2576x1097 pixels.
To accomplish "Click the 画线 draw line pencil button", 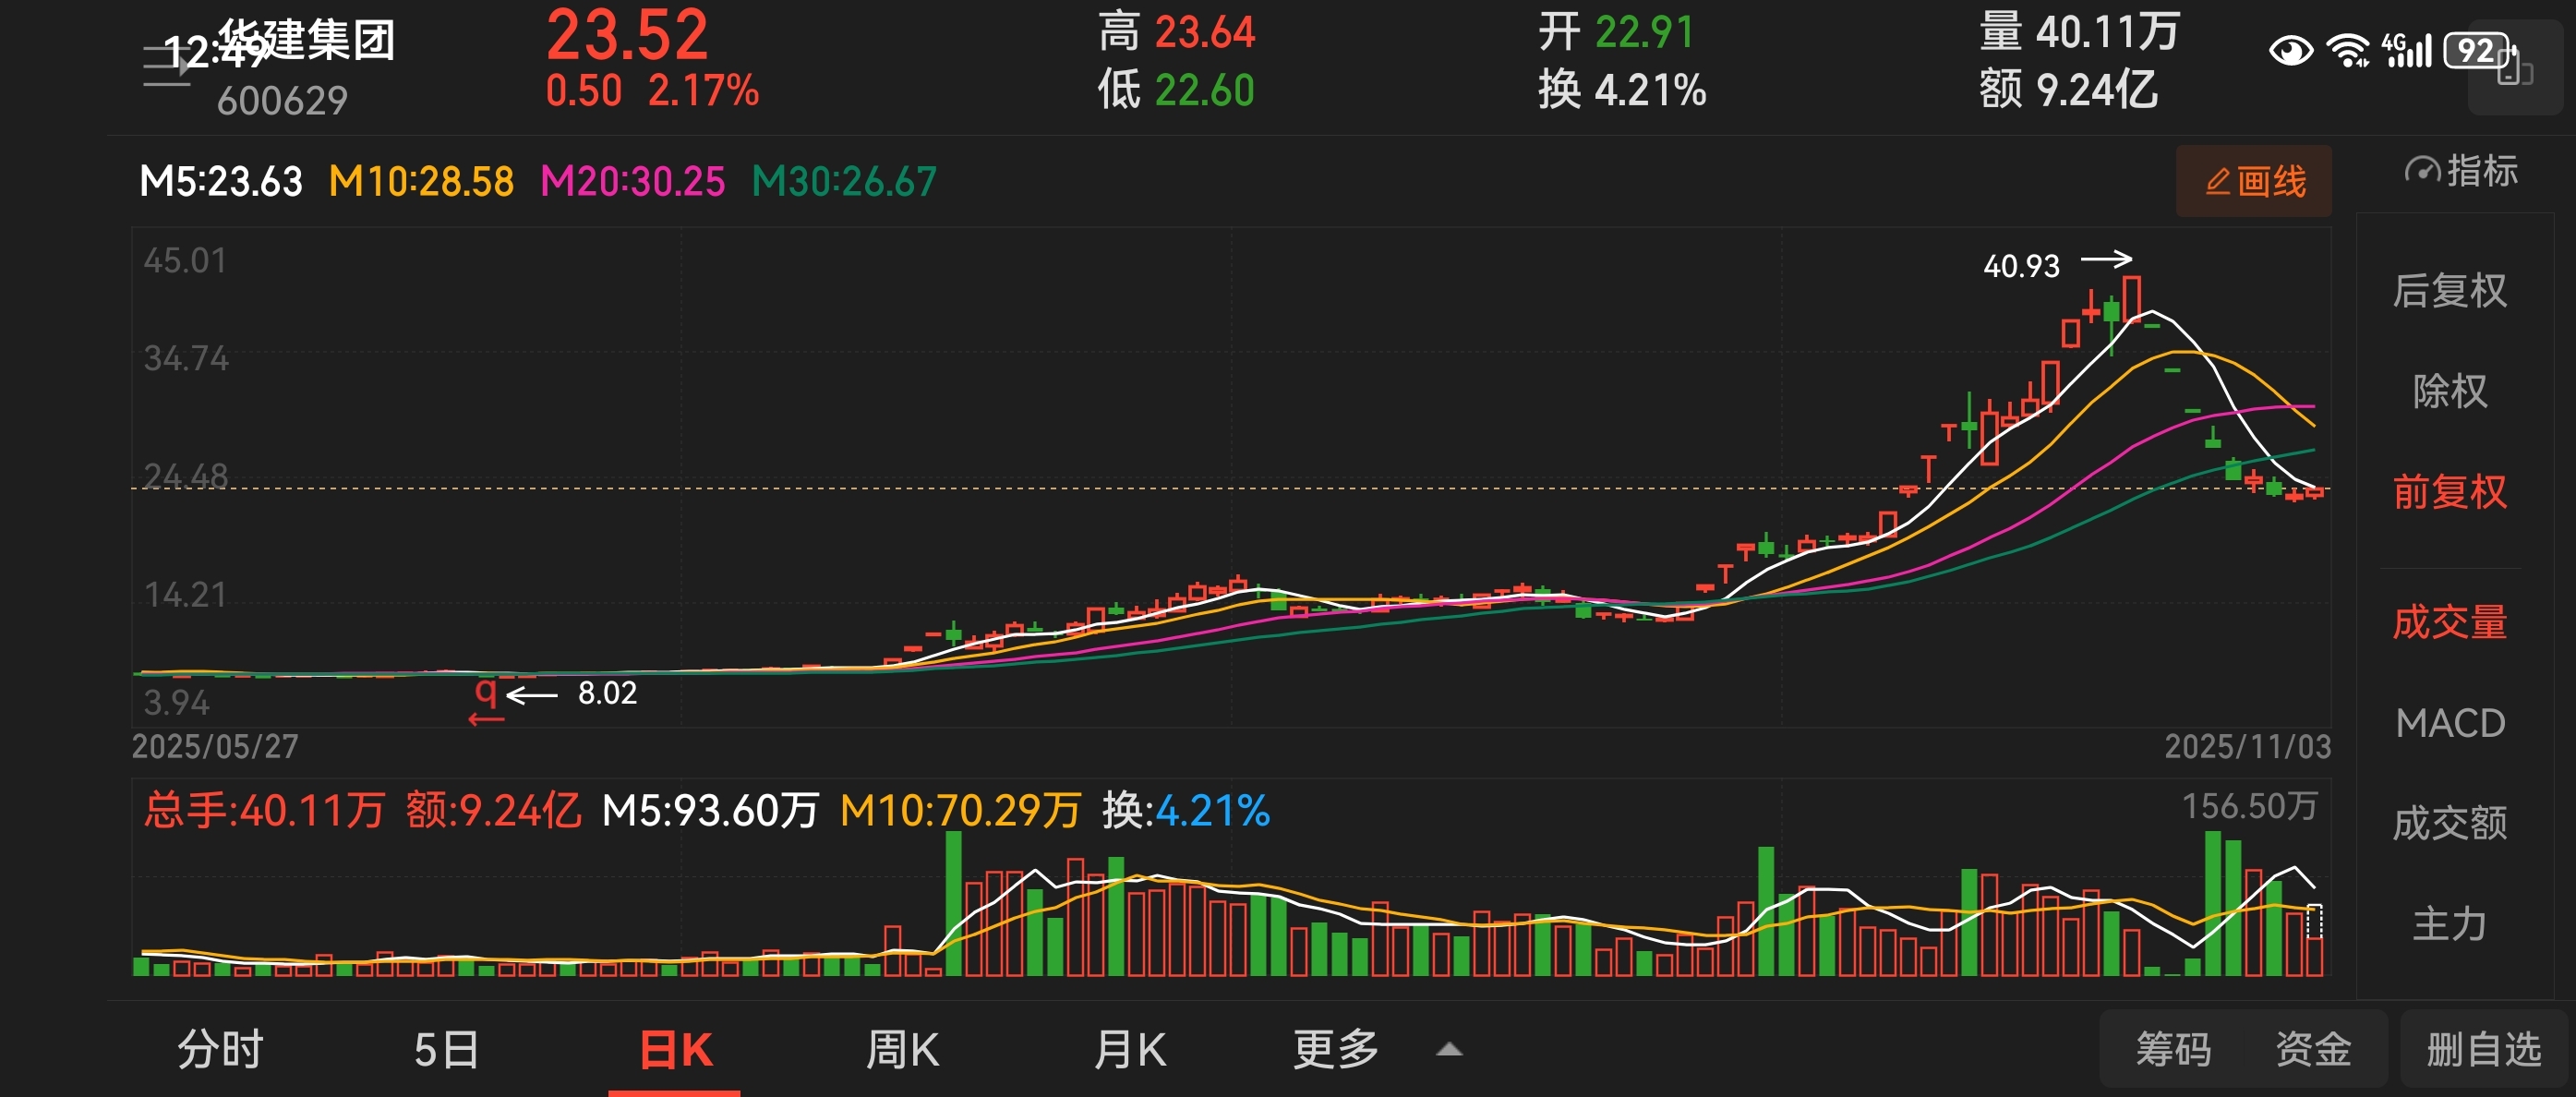I will (2253, 181).
